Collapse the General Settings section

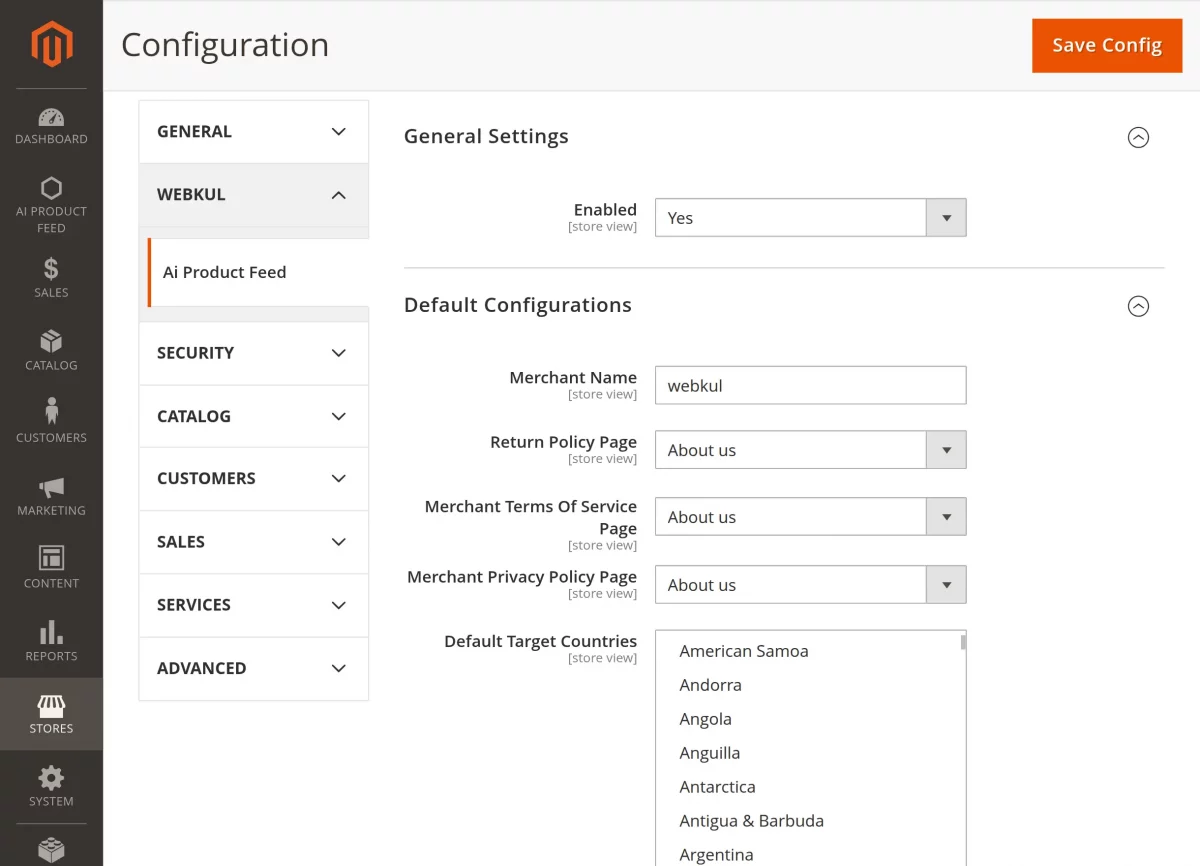coord(1138,137)
